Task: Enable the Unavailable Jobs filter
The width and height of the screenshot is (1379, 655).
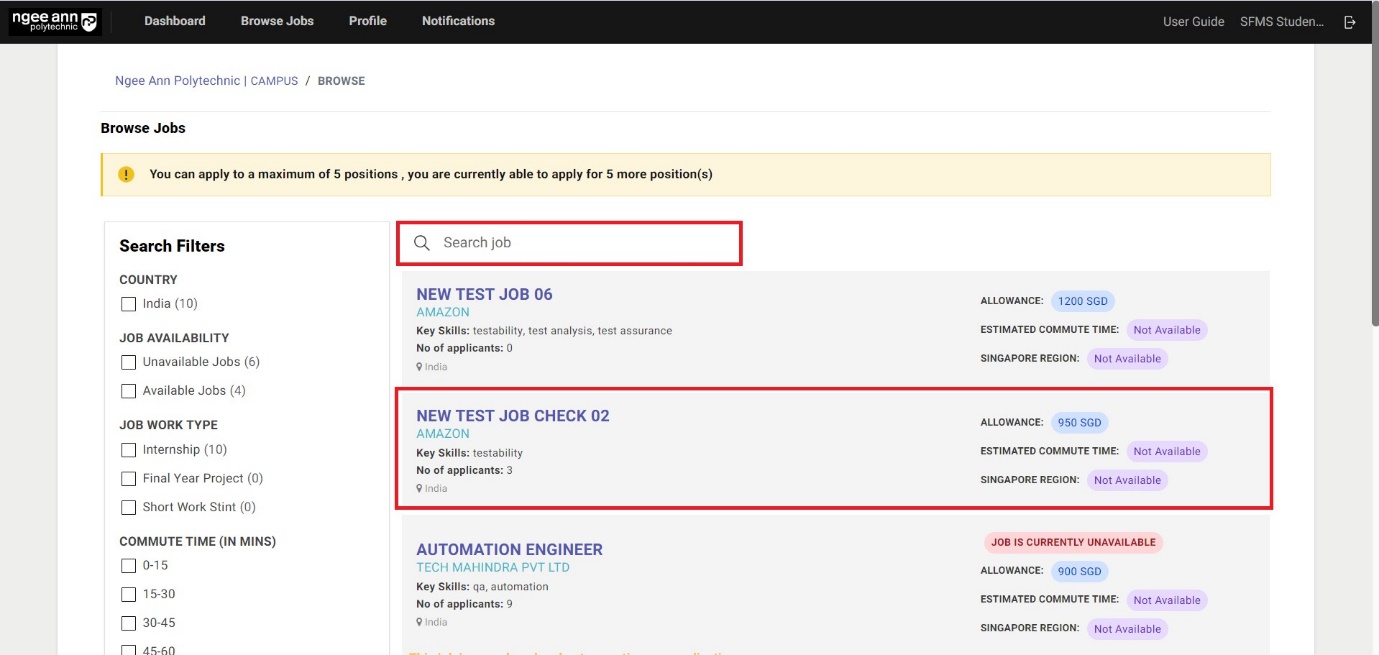Action: 128,362
